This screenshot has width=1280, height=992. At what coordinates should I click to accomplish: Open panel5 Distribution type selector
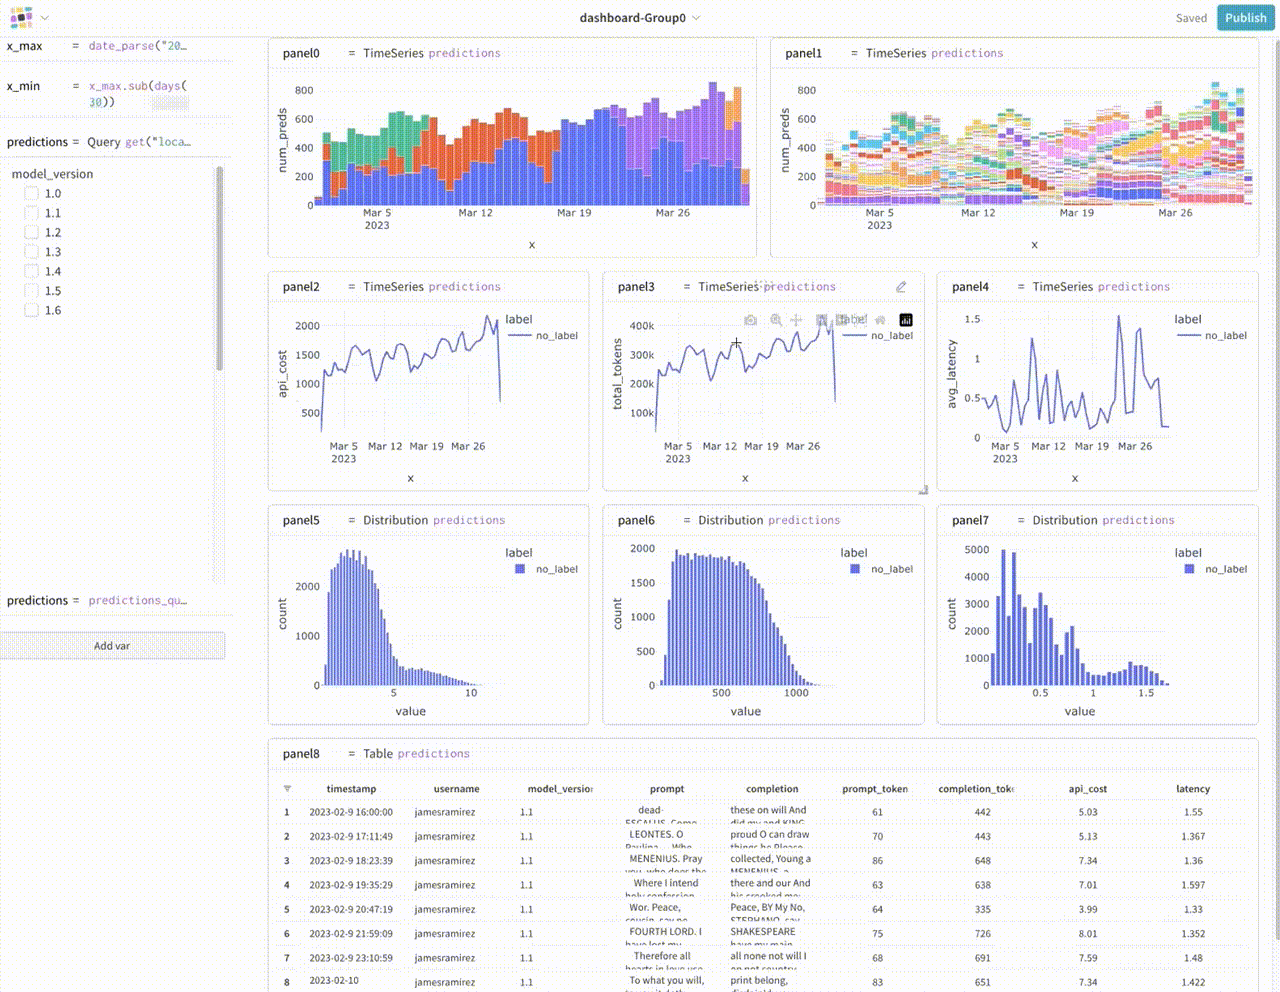395,520
